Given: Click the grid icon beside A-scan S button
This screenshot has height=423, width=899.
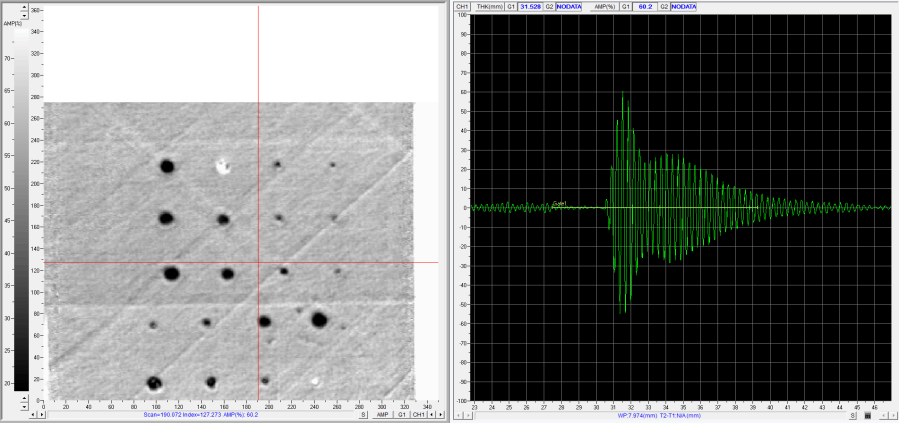Looking at the screenshot, I should tap(866, 414).
